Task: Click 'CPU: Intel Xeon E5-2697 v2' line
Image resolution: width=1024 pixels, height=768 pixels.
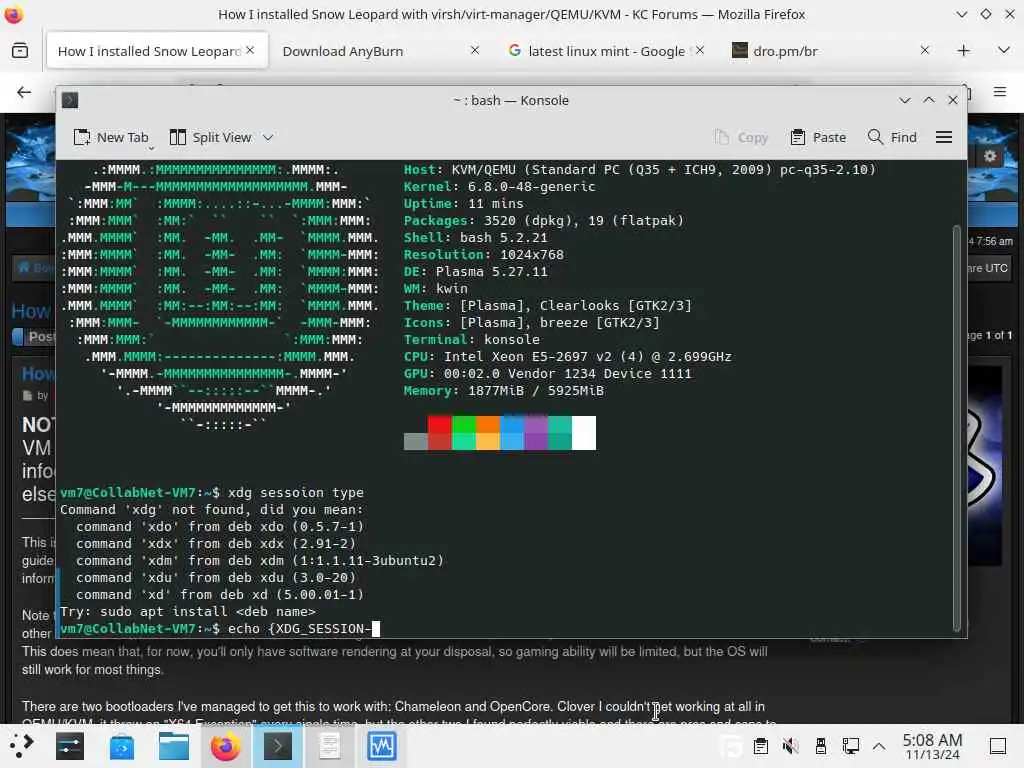Action: [x=568, y=357]
